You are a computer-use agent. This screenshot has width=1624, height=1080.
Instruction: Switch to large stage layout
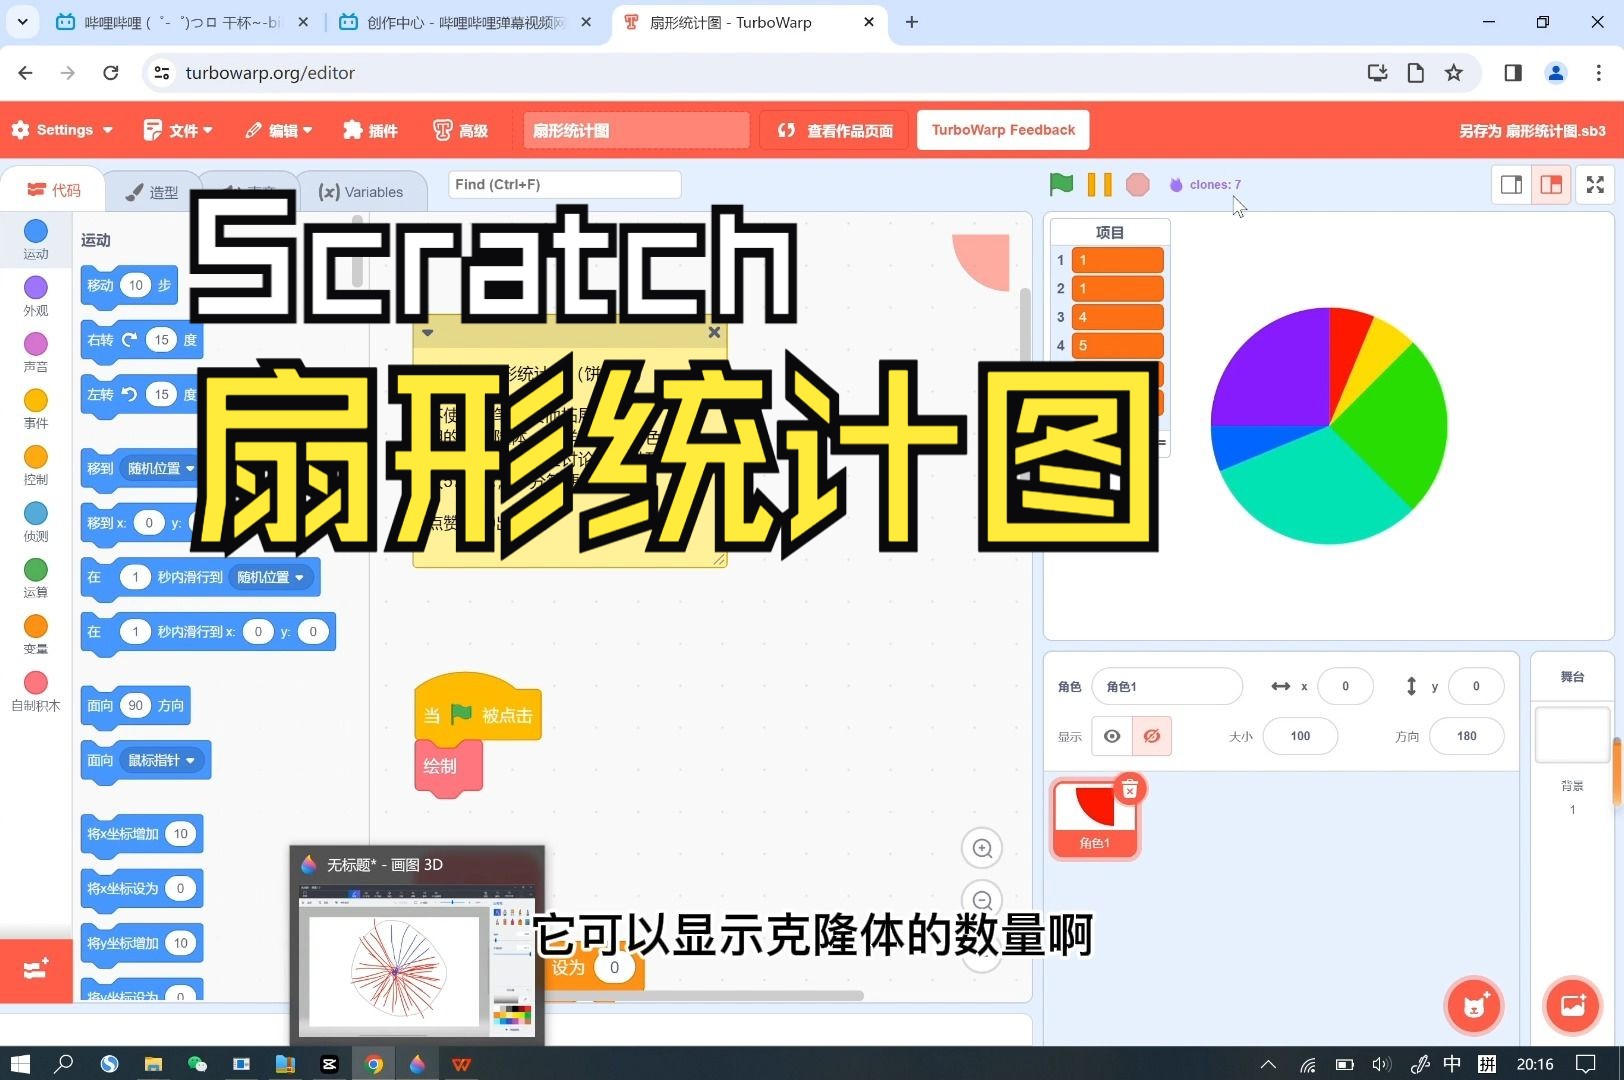tap(1551, 184)
